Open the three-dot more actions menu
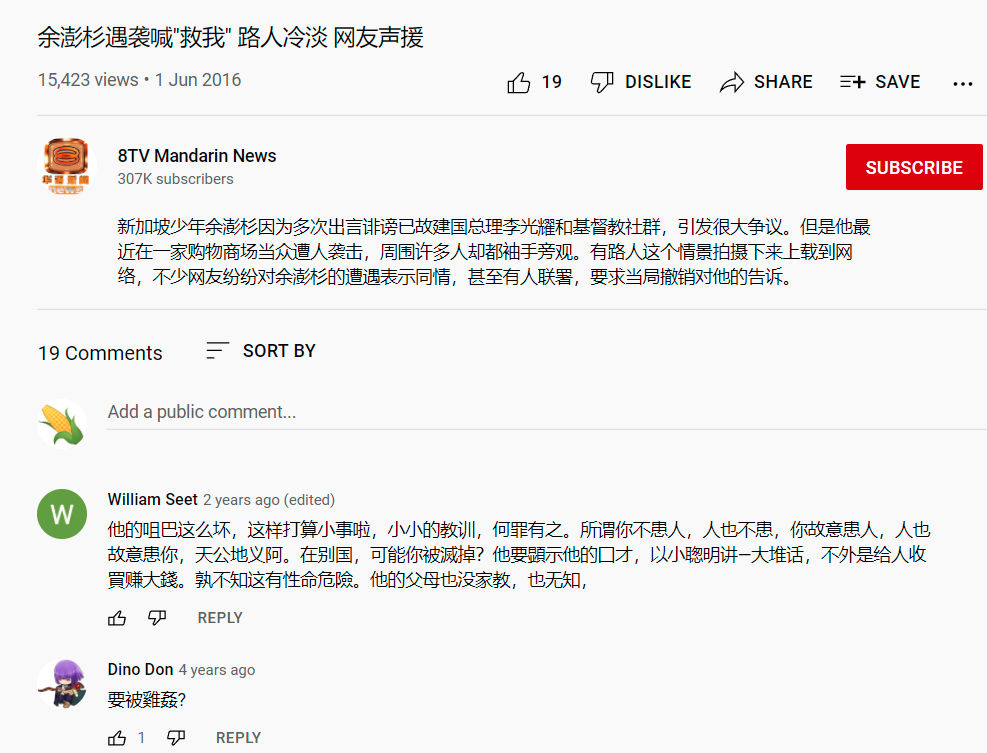 coord(962,84)
